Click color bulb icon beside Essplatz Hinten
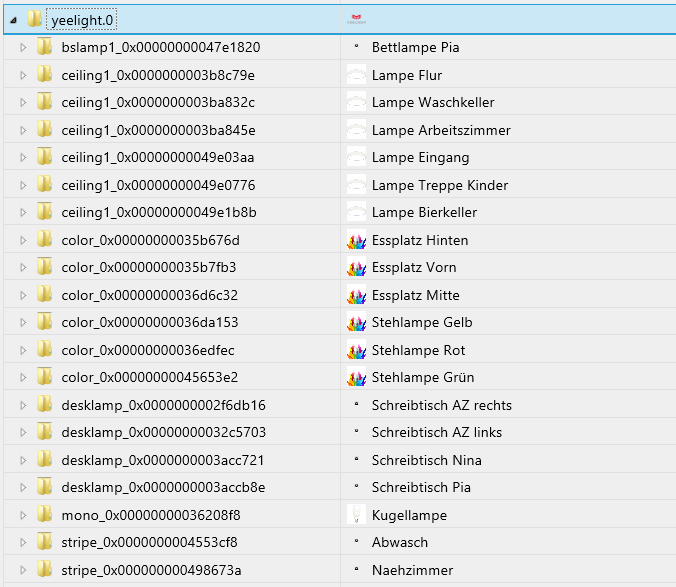The image size is (676, 587). click(x=357, y=240)
